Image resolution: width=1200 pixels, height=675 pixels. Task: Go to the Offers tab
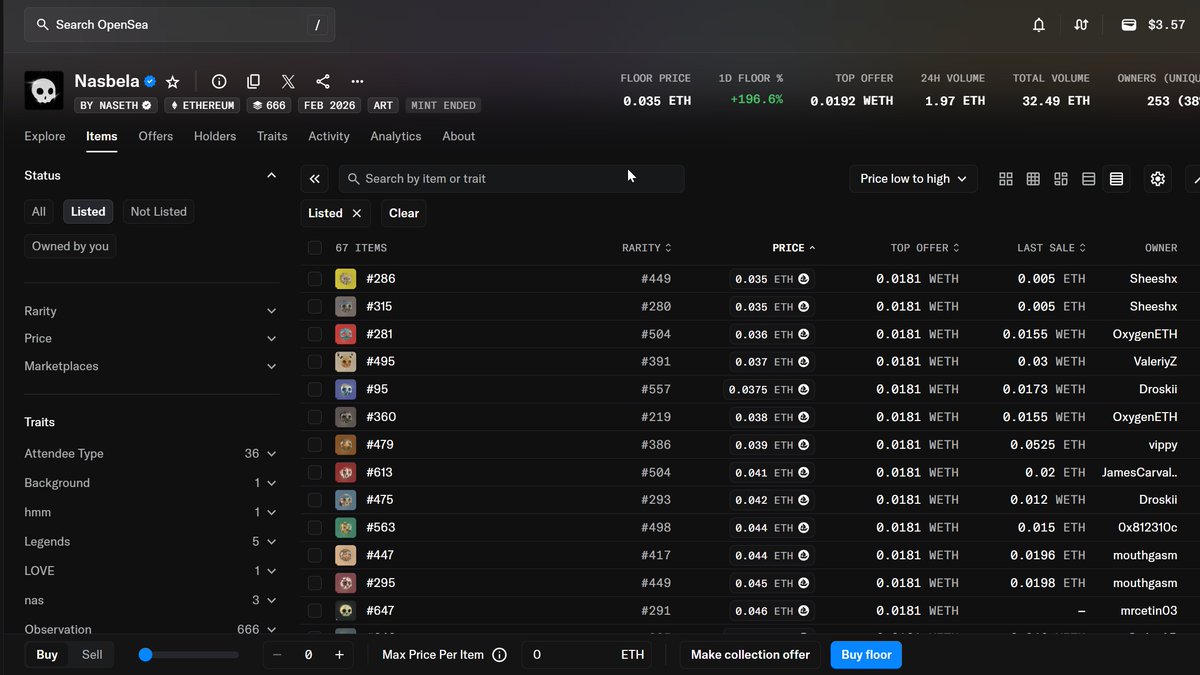[156, 136]
